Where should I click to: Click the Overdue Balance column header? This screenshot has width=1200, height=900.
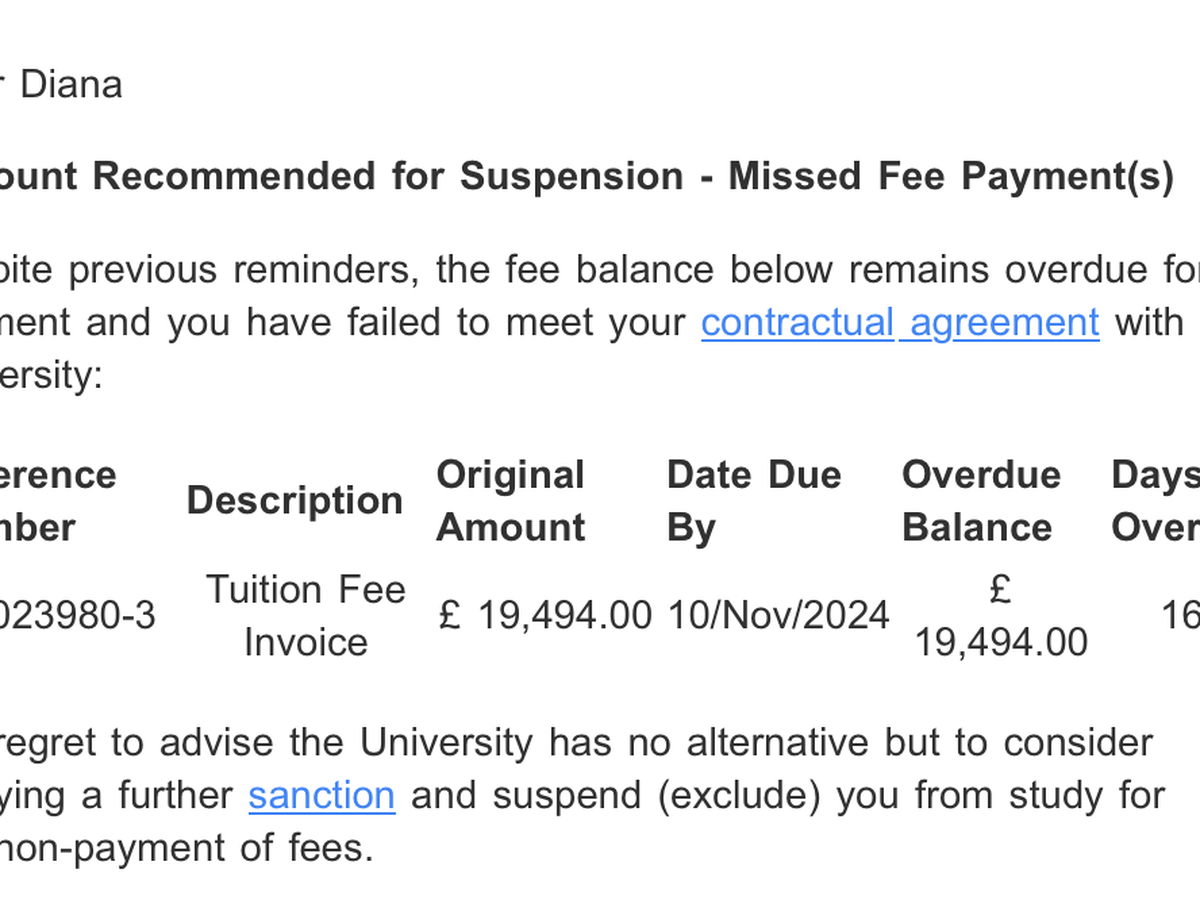[980, 500]
